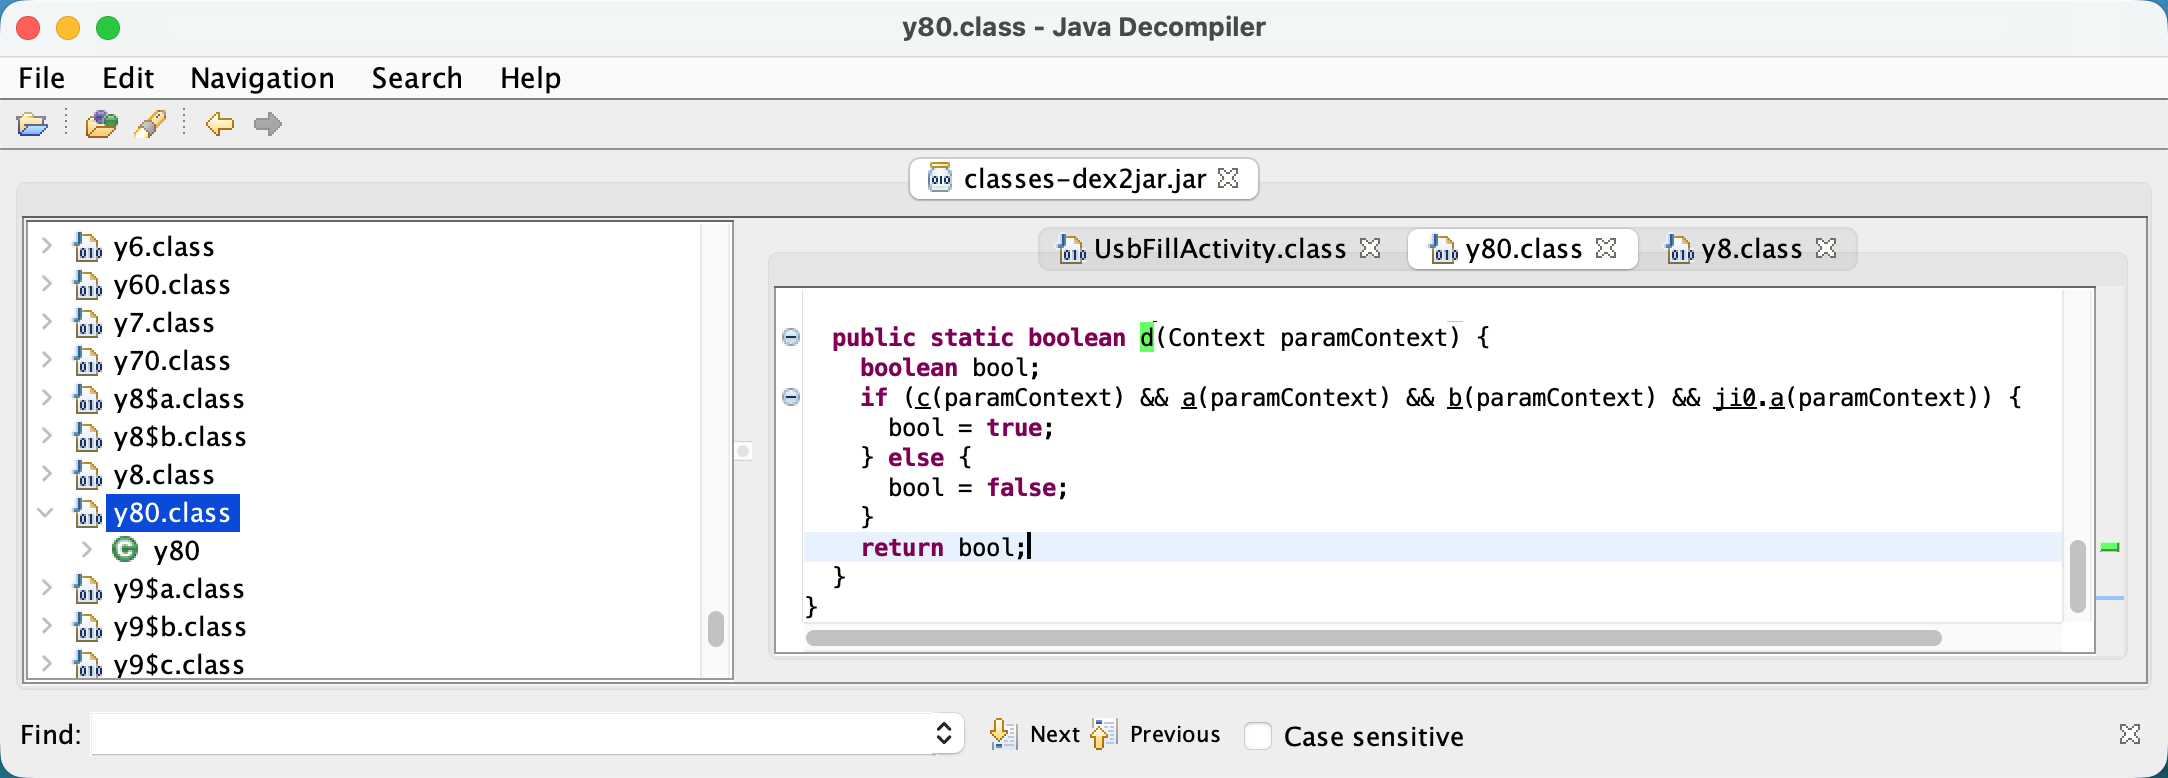Open the Navigation menu
The image size is (2168, 778).
pyautogui.click(x=262, y=78)
